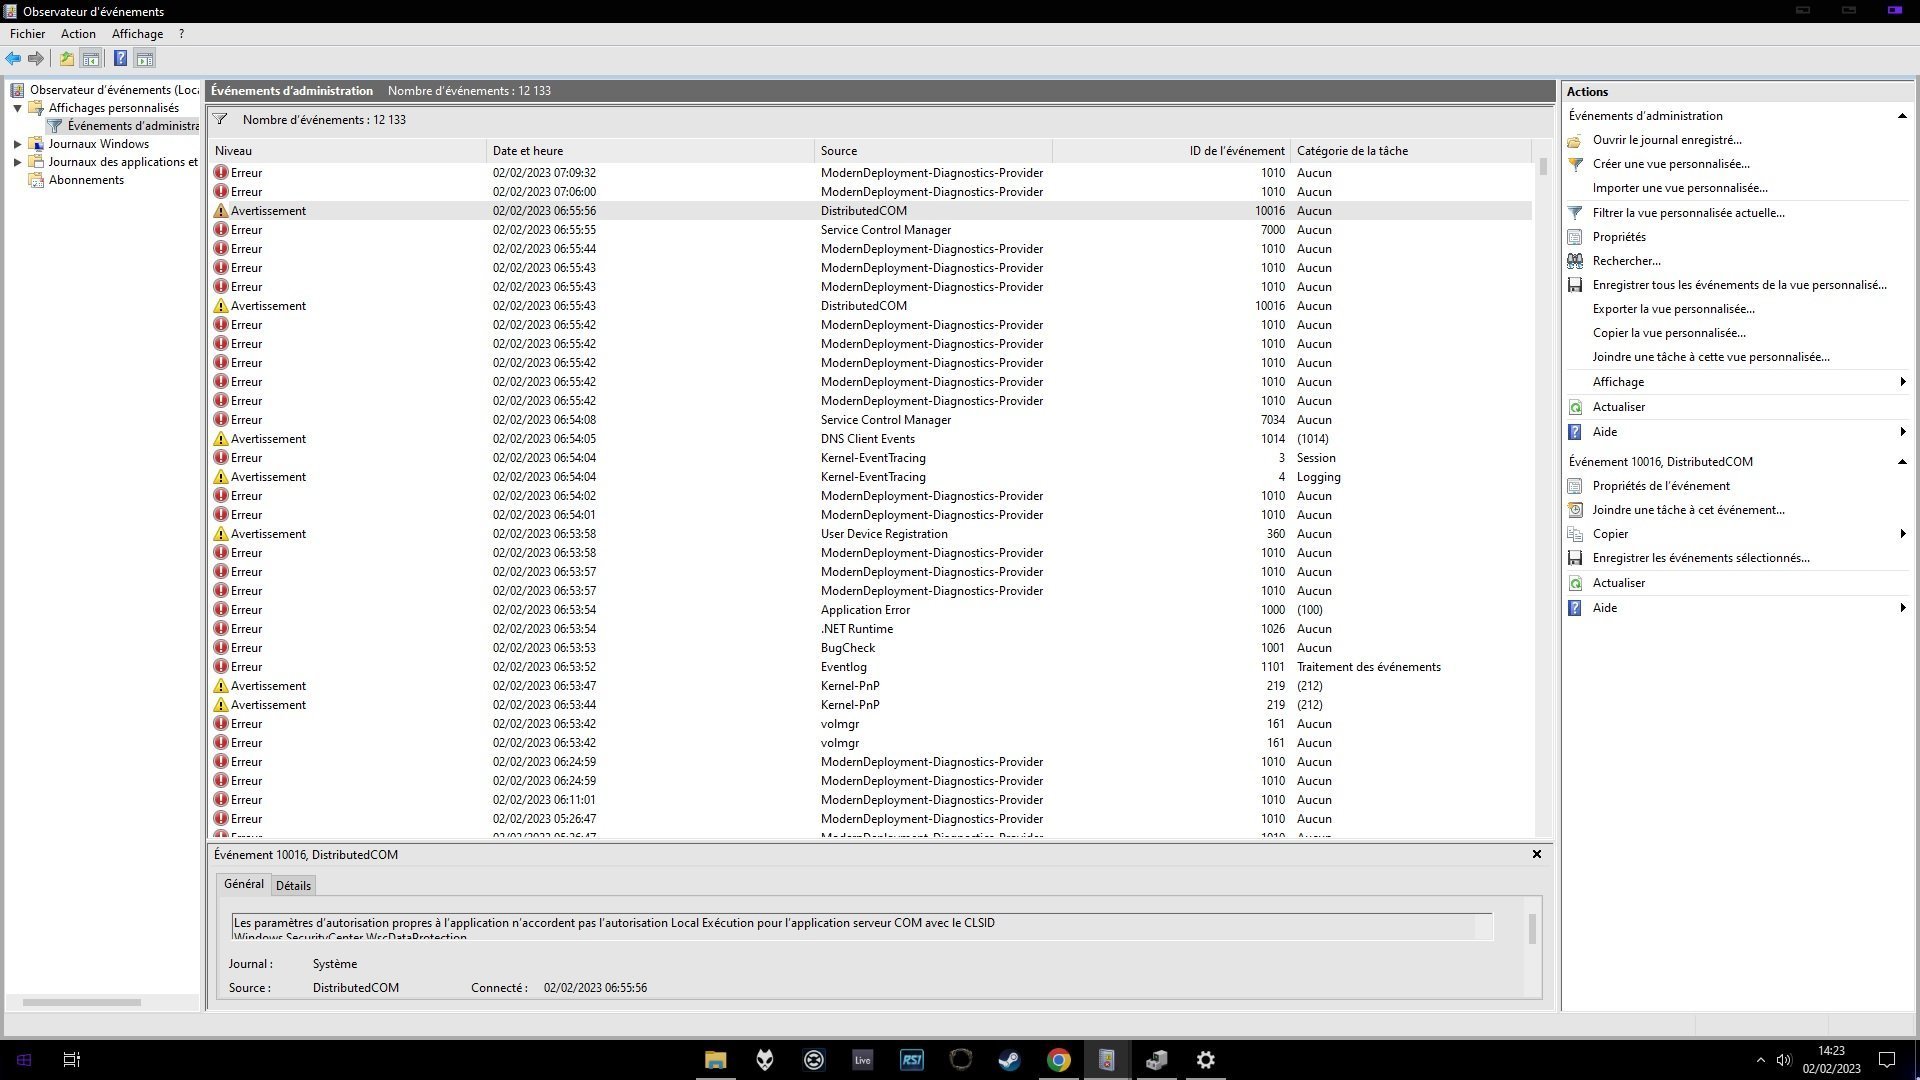
Task: Click Exporter la vue personnalisée action
Action: (1673, 309)
